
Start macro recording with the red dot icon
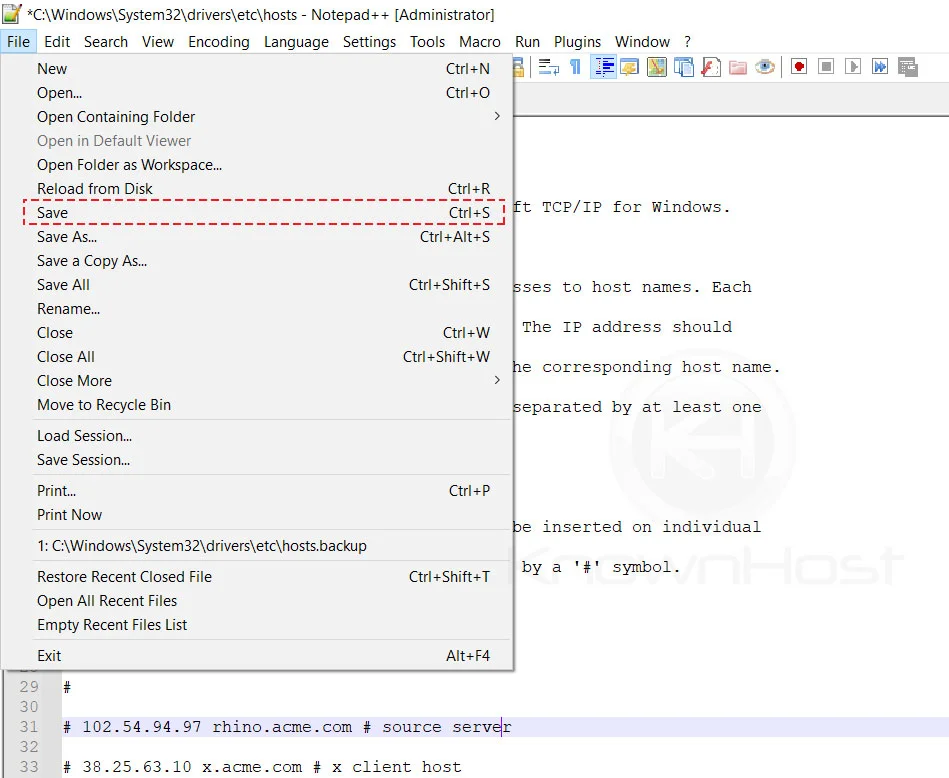tap(798, 66)
